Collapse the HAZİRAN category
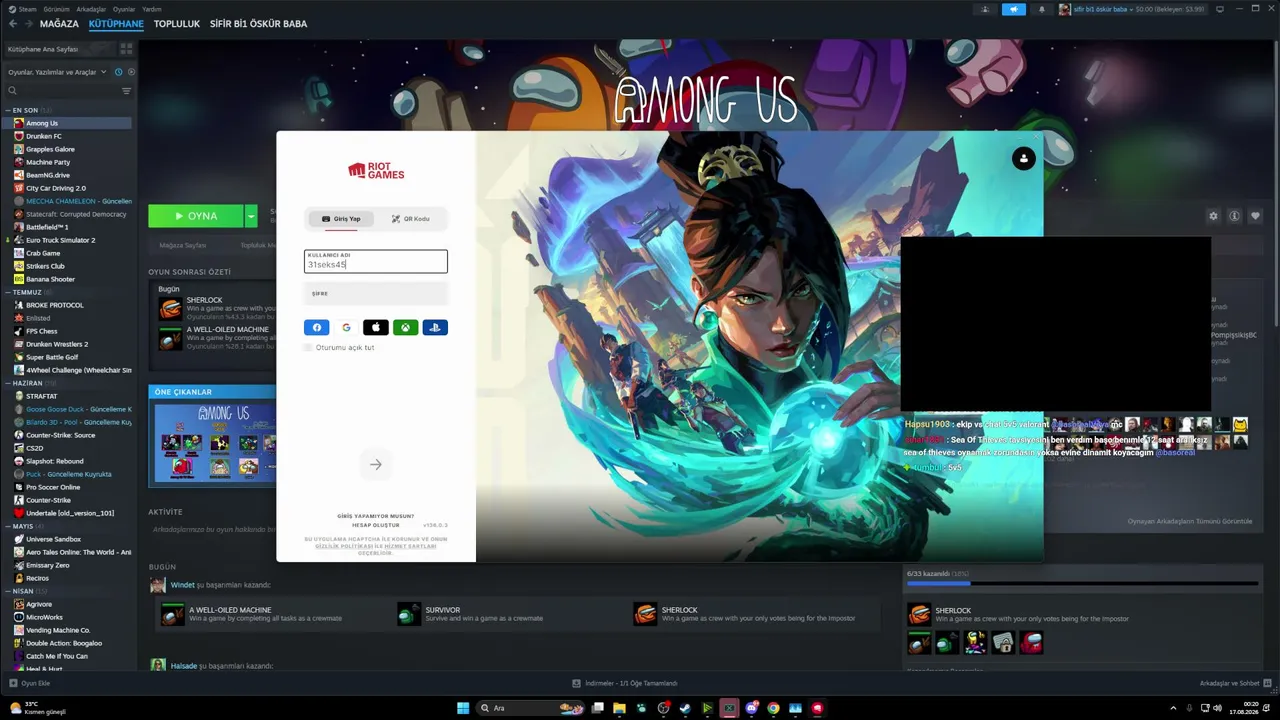Screen dimensions: 1280x720 coord(8,383)
